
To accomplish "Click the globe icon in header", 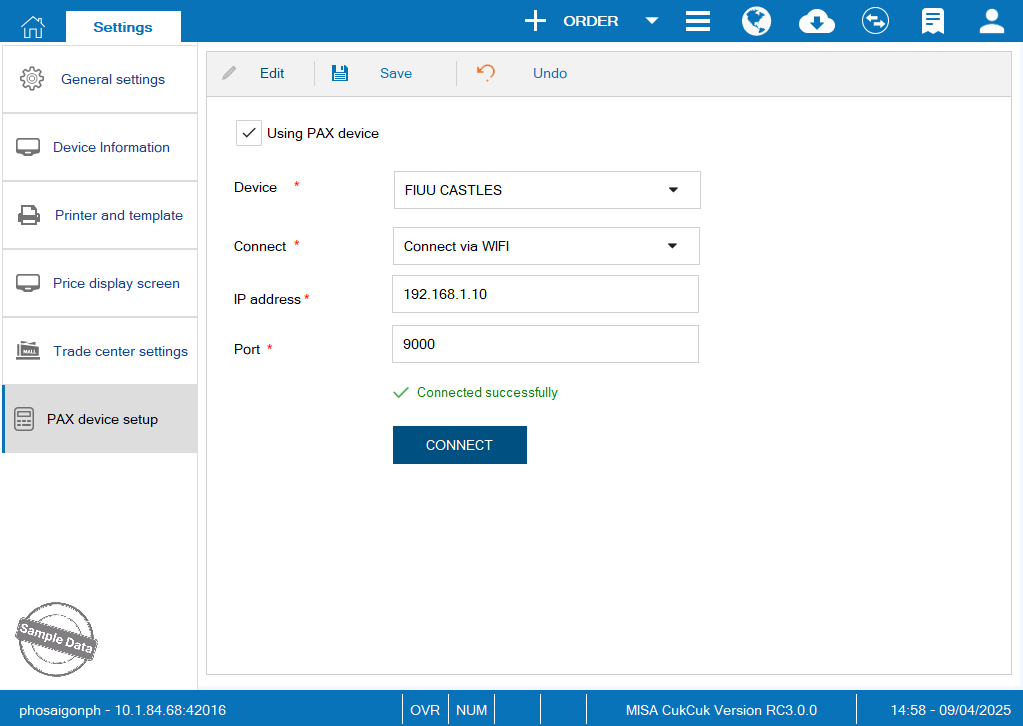I will pyautogui.click(x=756, y=21).
